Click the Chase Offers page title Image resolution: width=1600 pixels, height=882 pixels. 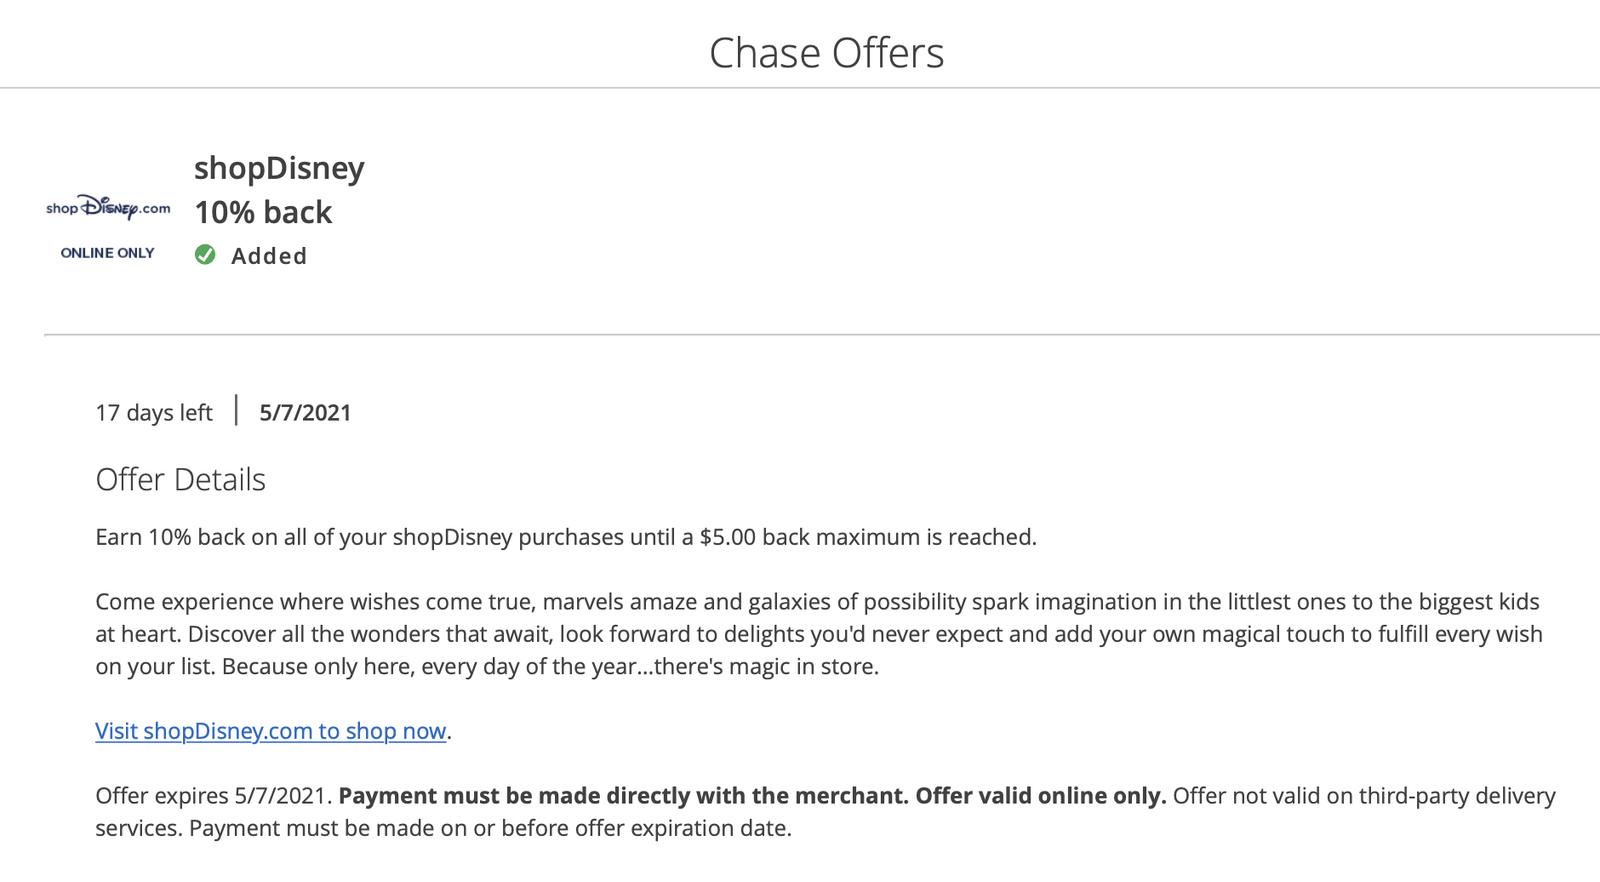(826, 53)
